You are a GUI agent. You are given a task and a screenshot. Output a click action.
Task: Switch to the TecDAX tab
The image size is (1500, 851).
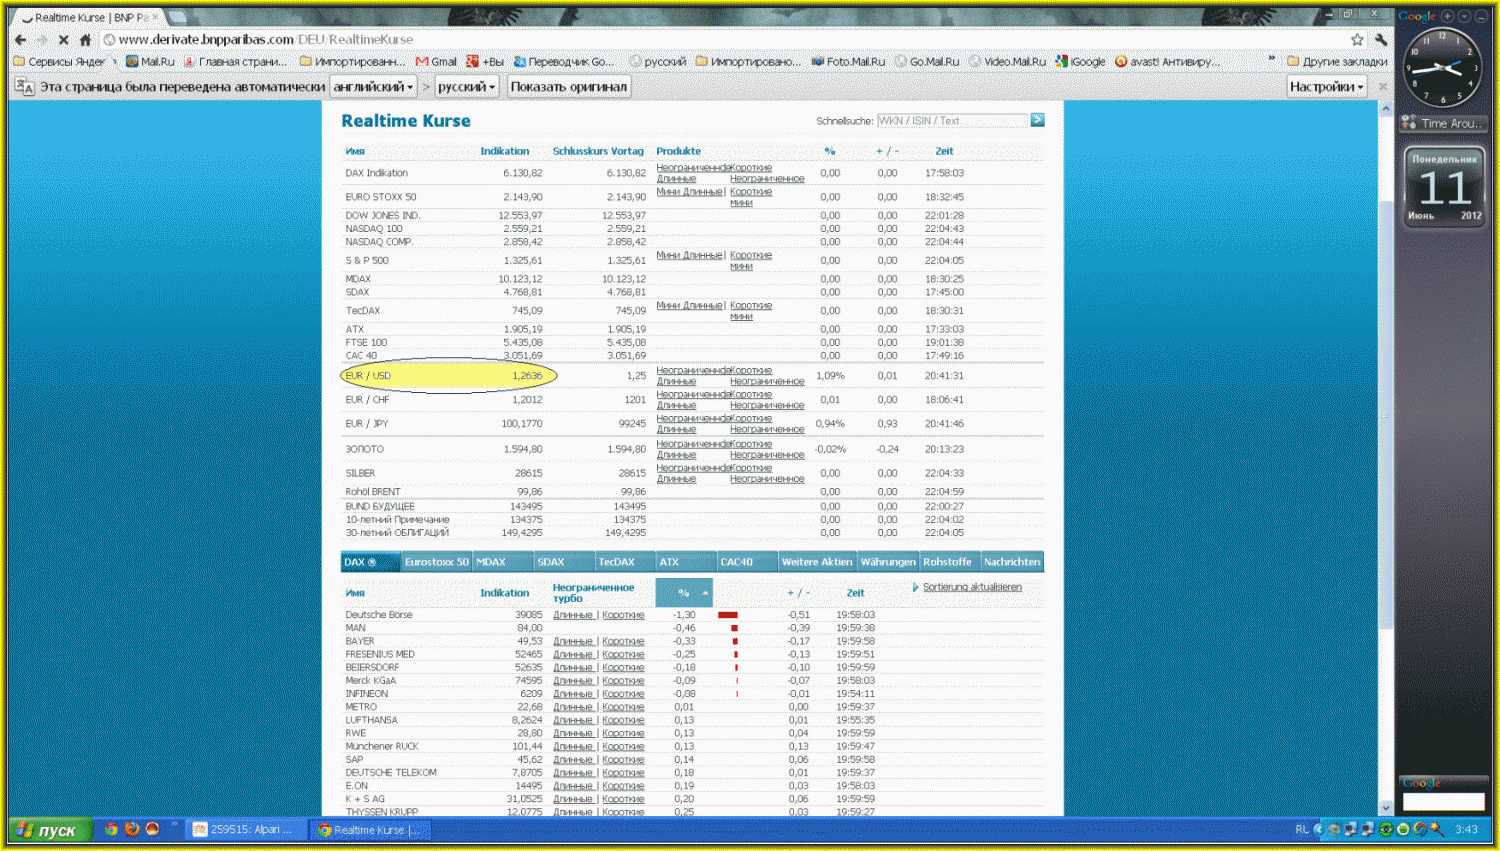pos(625,562)
